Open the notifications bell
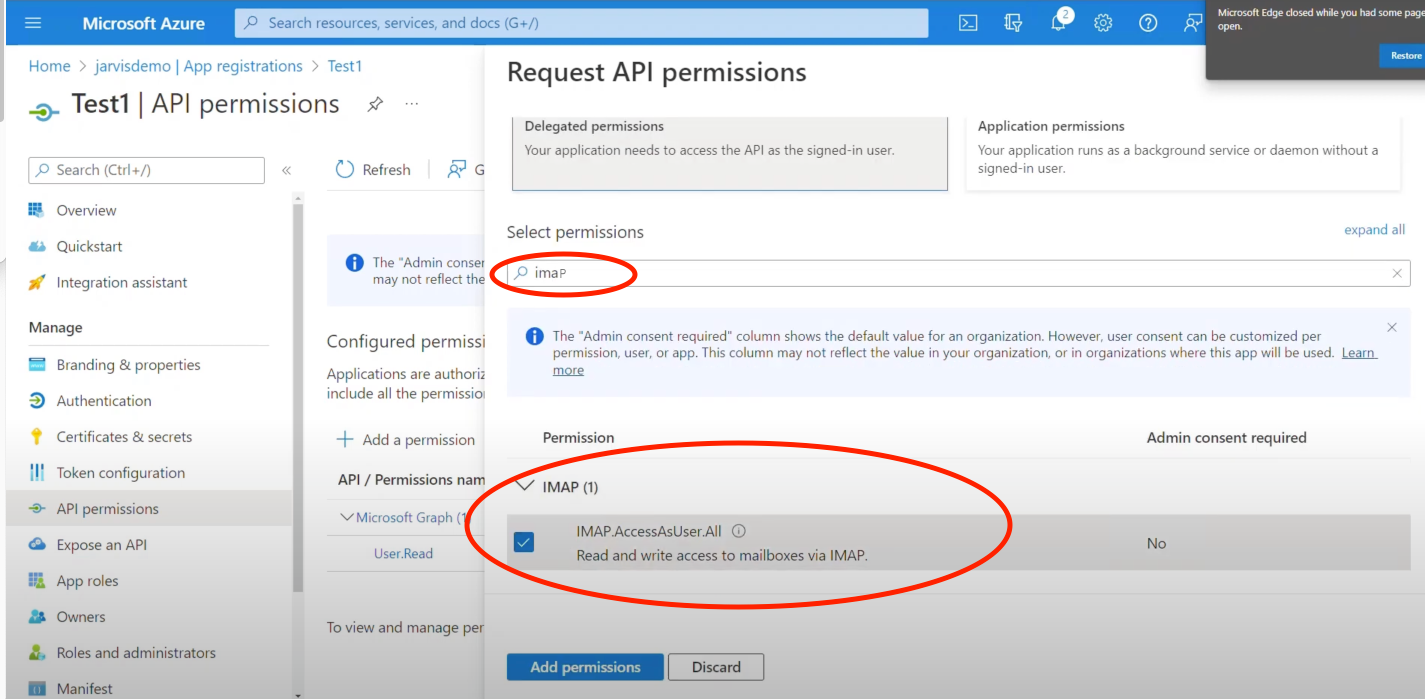Screen dimensions: 1425x699 tap(1059, 23)
